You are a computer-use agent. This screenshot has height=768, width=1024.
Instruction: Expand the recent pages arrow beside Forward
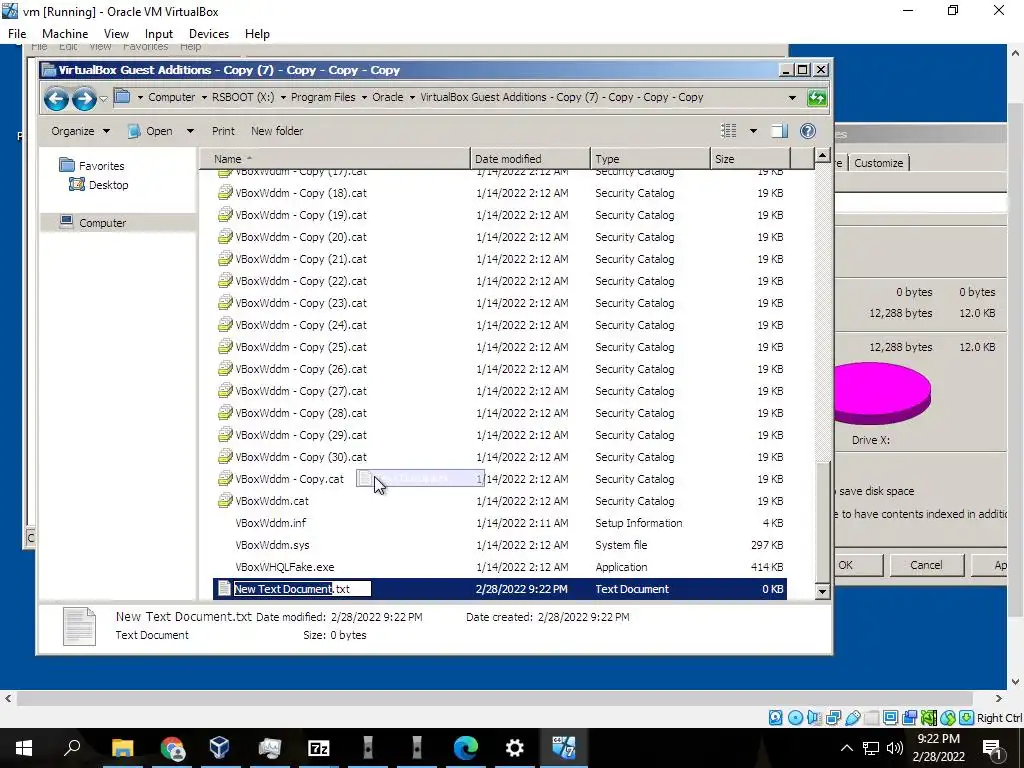[103, 99]
